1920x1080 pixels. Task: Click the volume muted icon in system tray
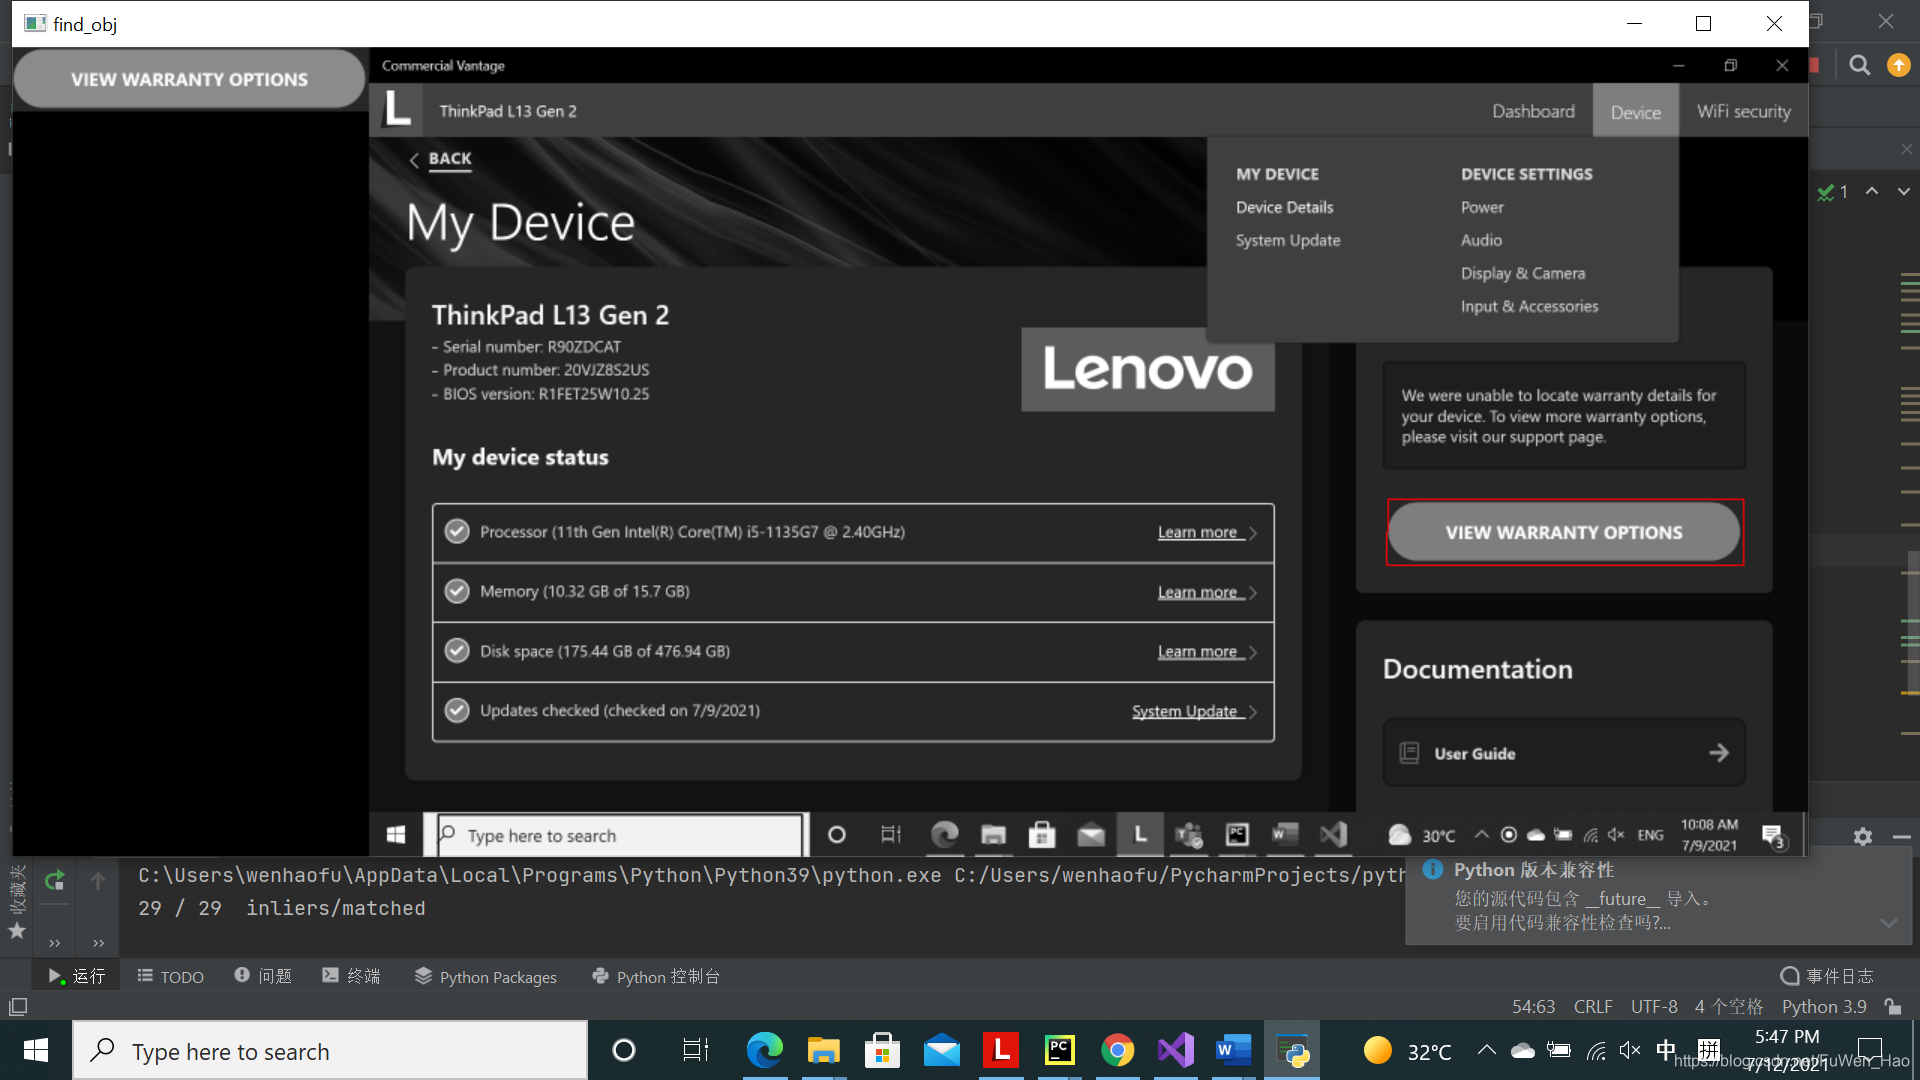point(1630,1050)
